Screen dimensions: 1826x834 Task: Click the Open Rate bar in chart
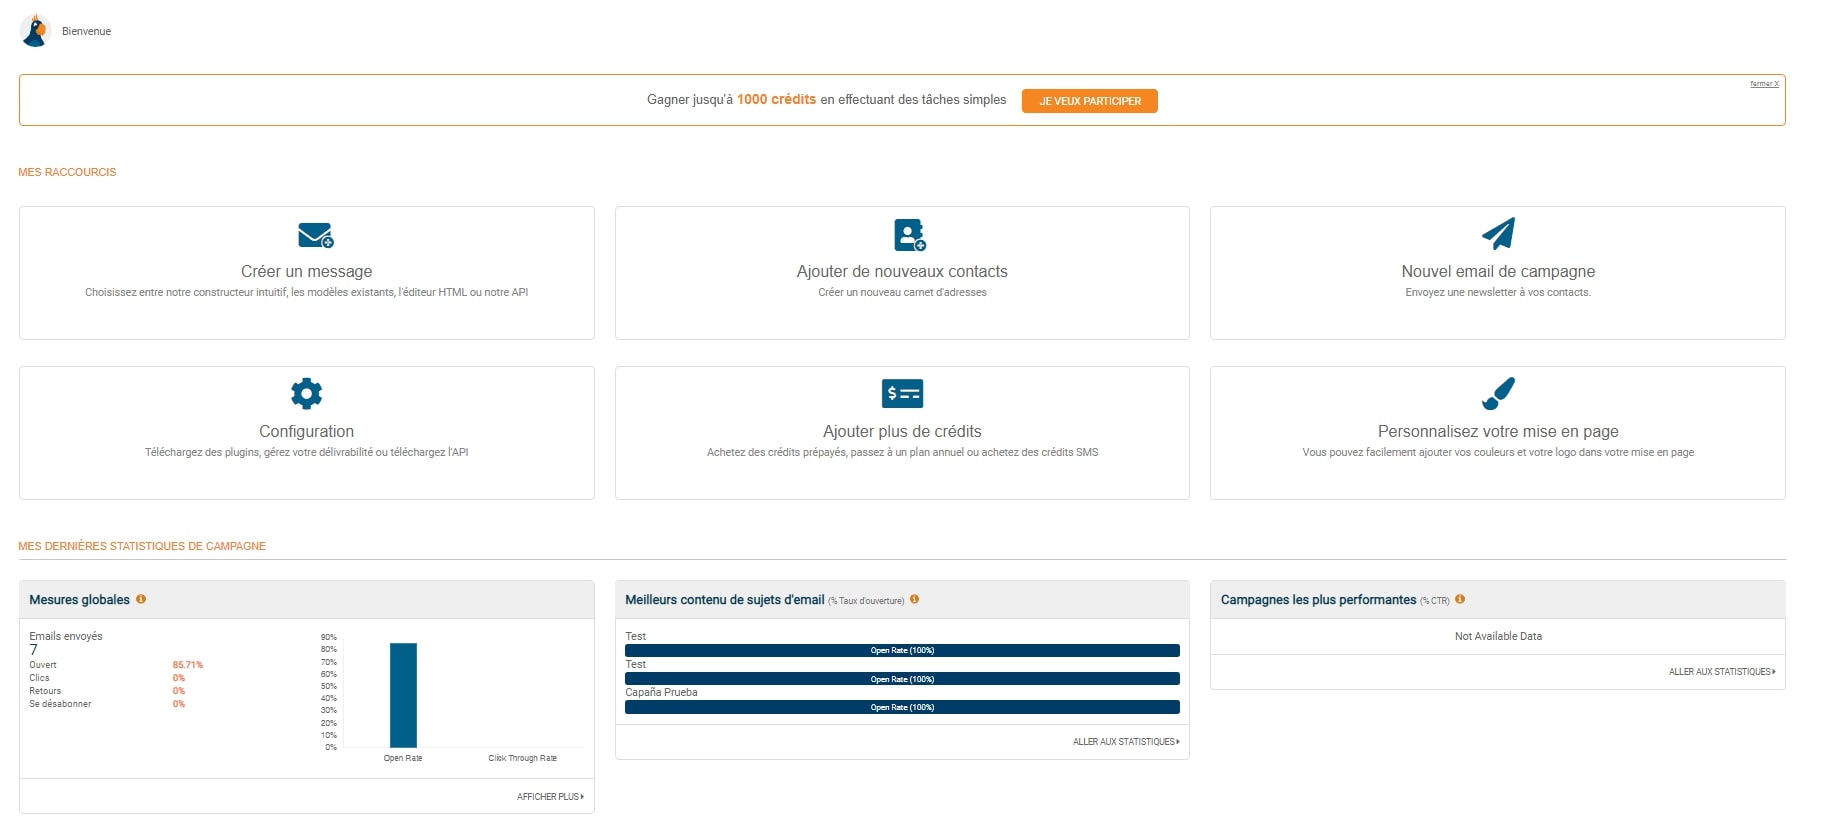click(x=403, y=695)
